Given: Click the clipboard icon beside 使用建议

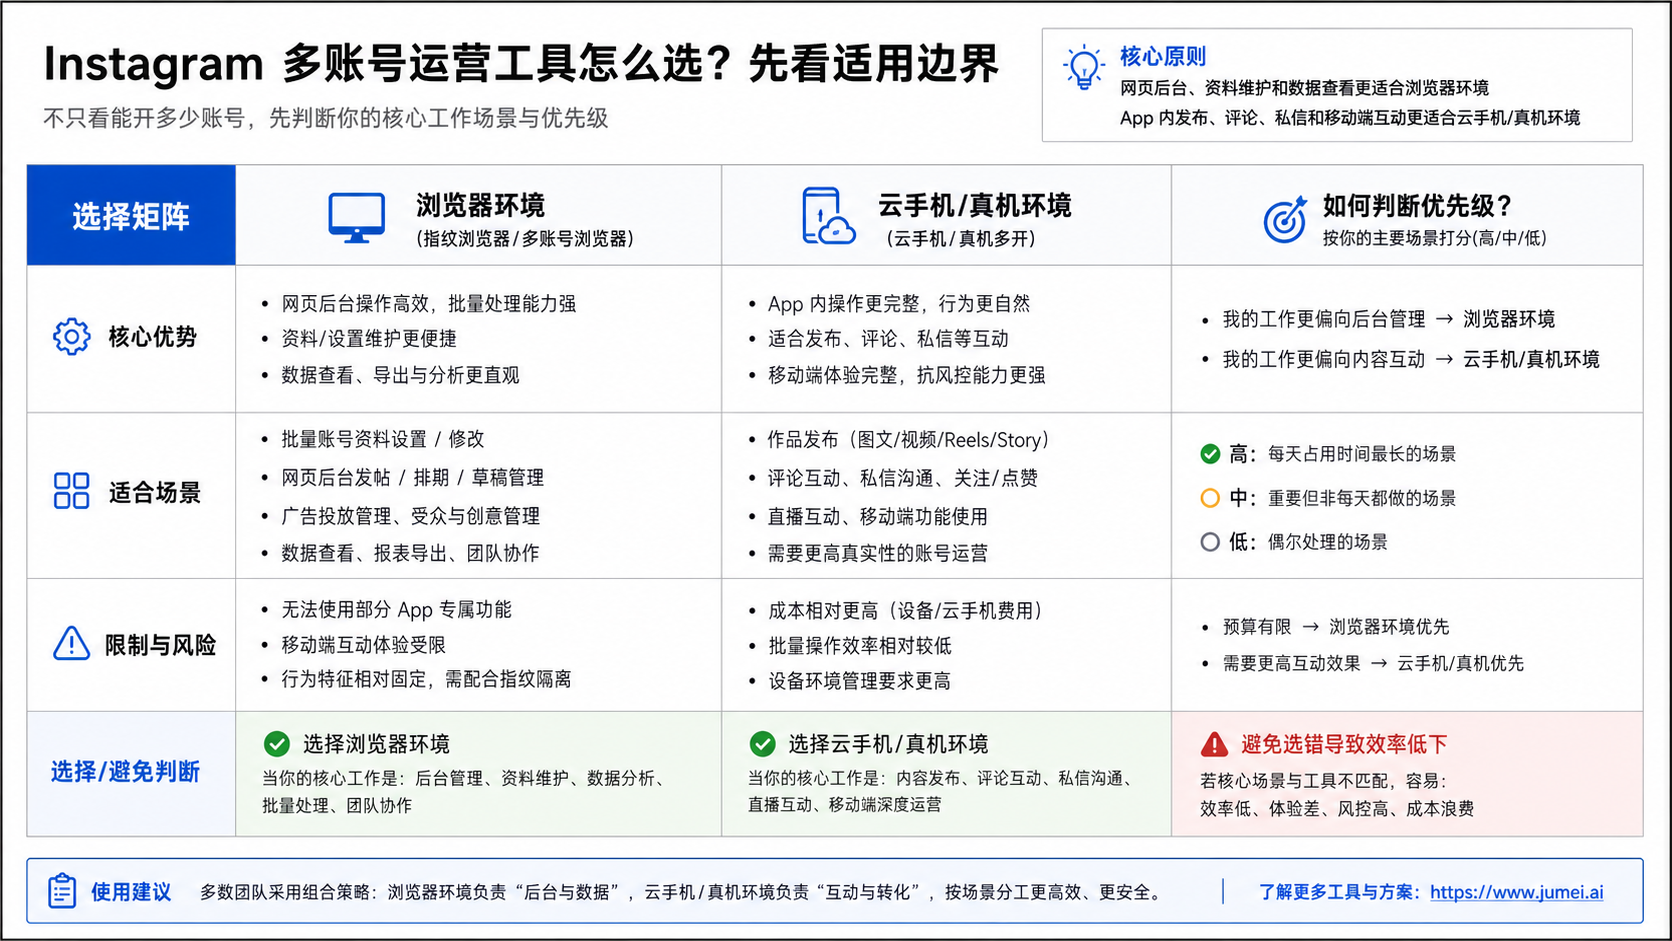Looking at the screenshot, I should 62,891.
